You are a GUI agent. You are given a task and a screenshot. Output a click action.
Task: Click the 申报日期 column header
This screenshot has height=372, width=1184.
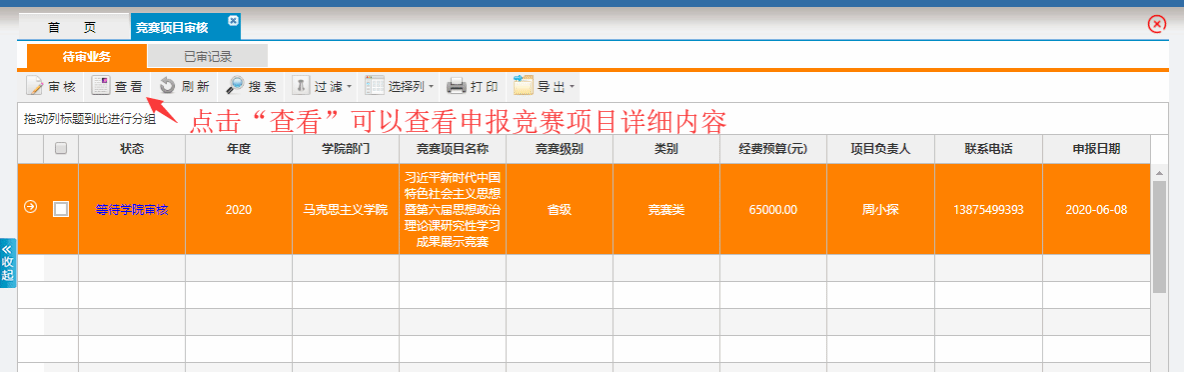(x=1096, y=149)
